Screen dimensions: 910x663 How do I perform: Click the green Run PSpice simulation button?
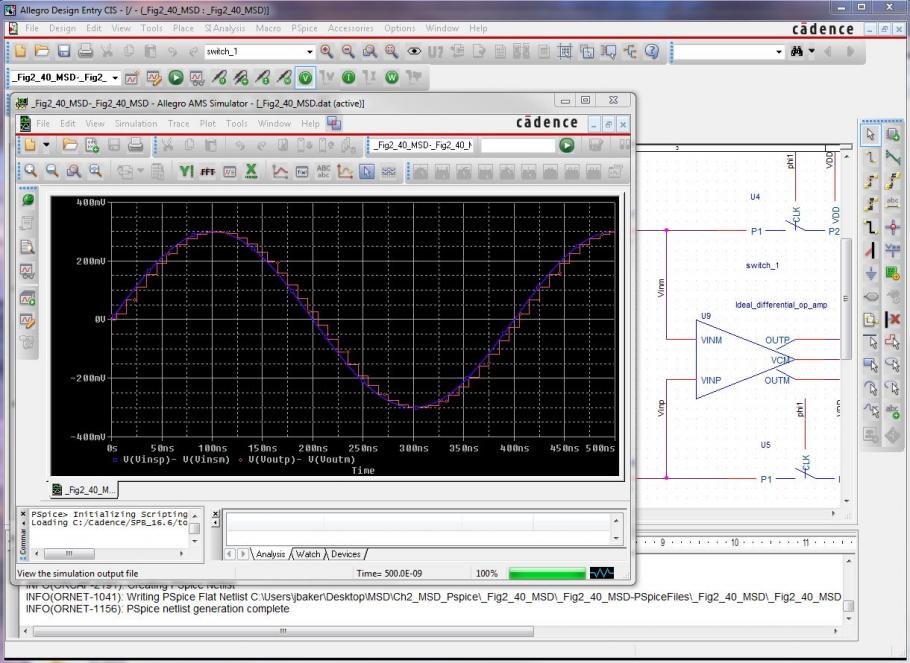[x=176, y=77]
